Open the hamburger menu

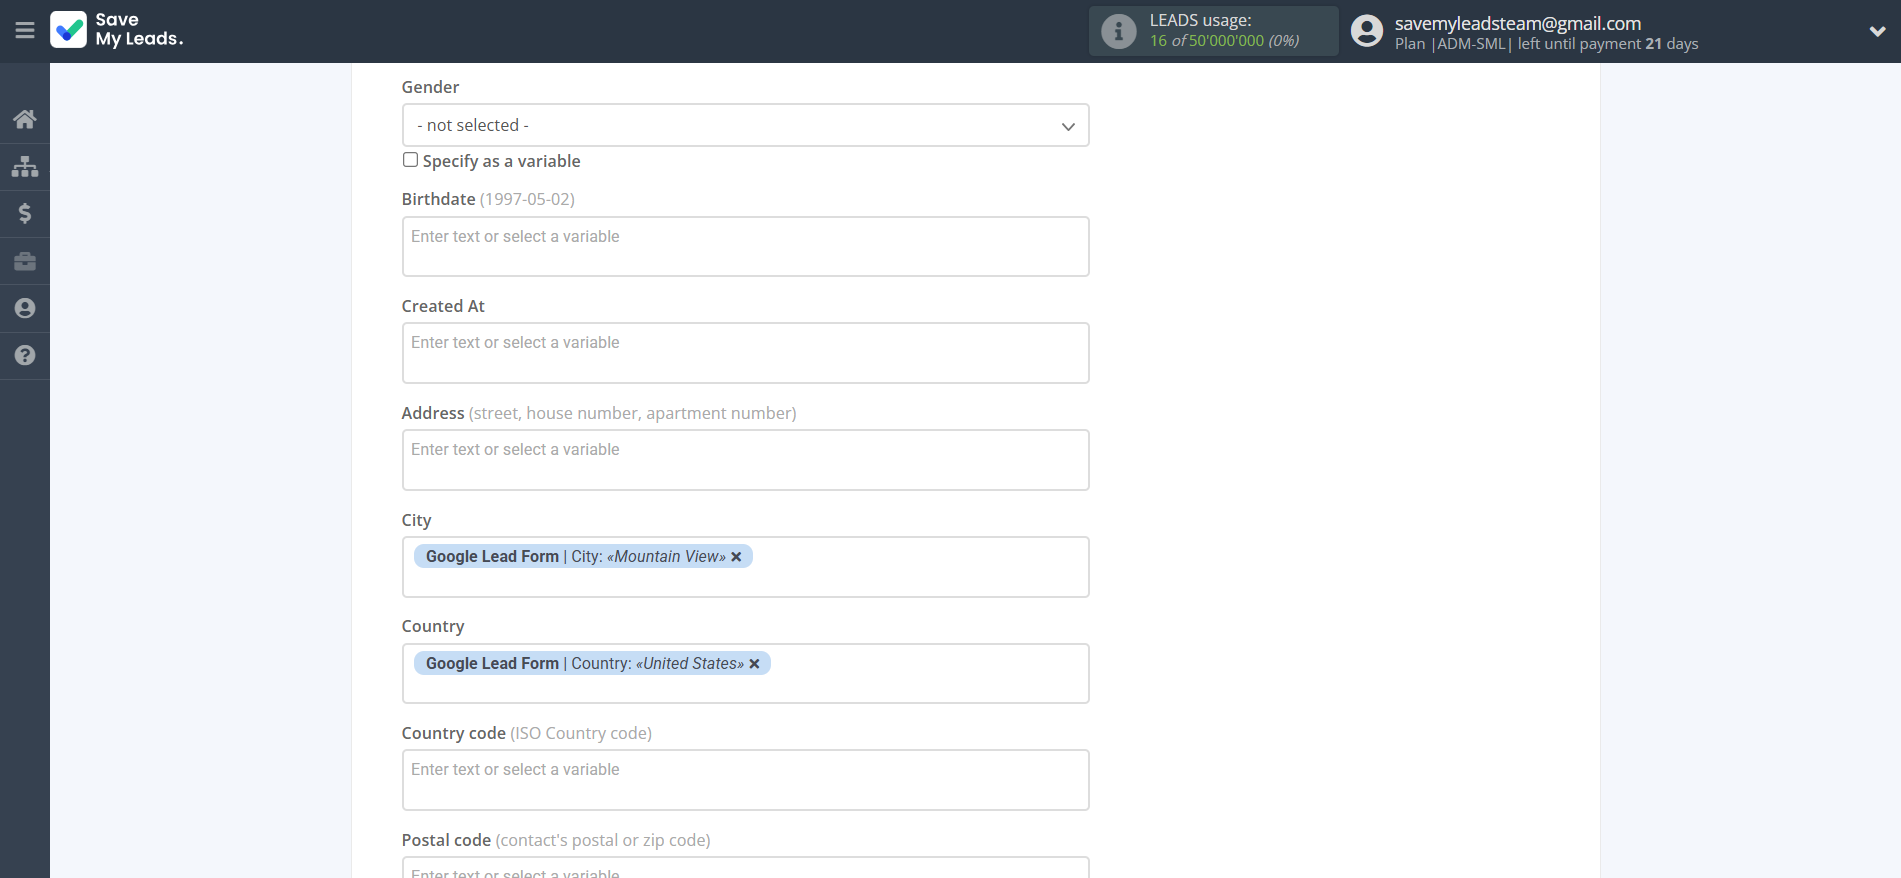point(25,31)
